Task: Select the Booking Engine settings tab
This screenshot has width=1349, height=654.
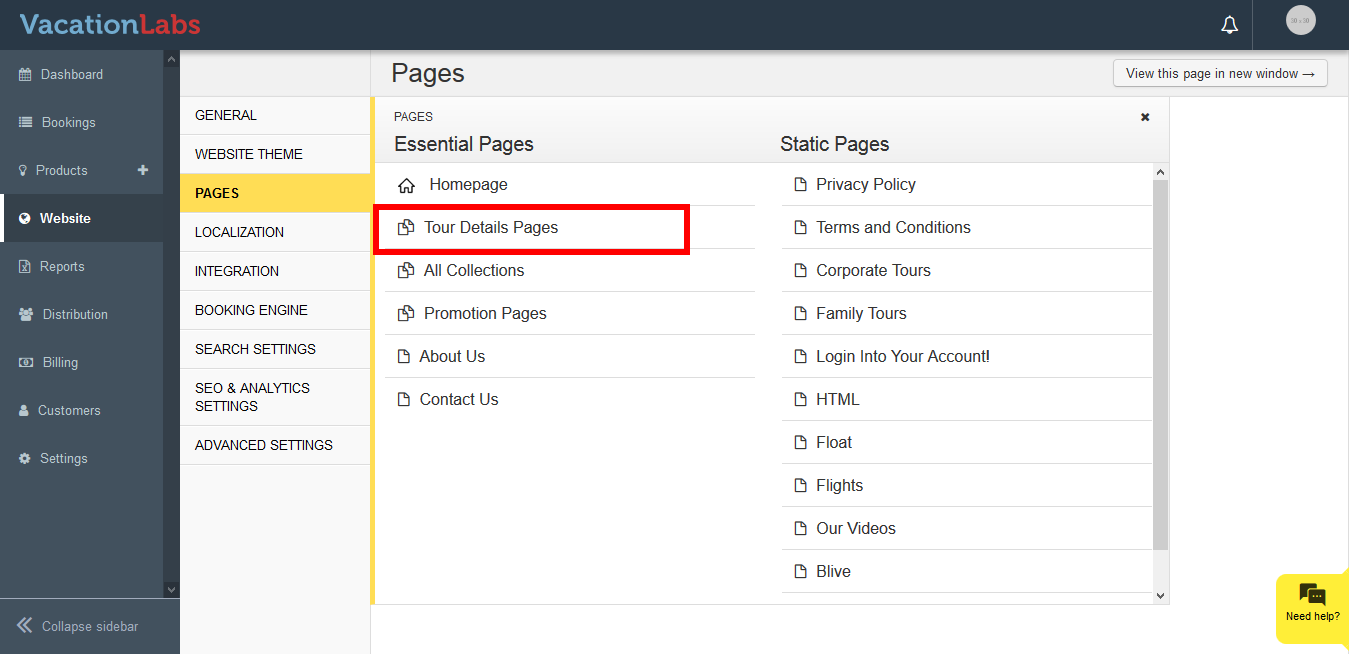Action: pos(251,310)
